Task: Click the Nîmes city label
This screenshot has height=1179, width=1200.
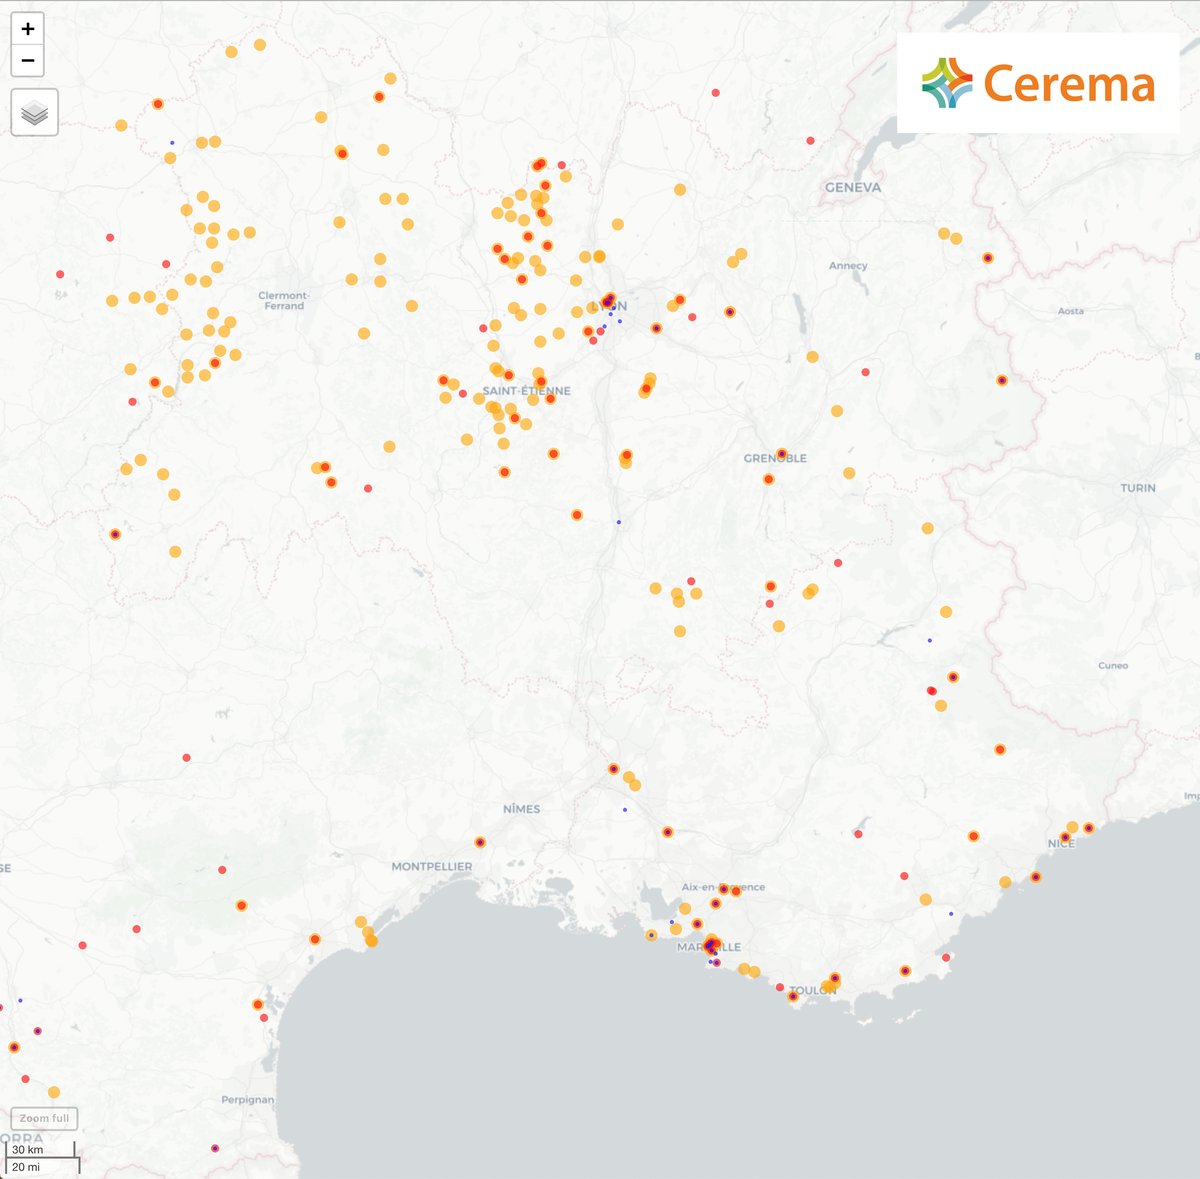Action: (521, 809)
